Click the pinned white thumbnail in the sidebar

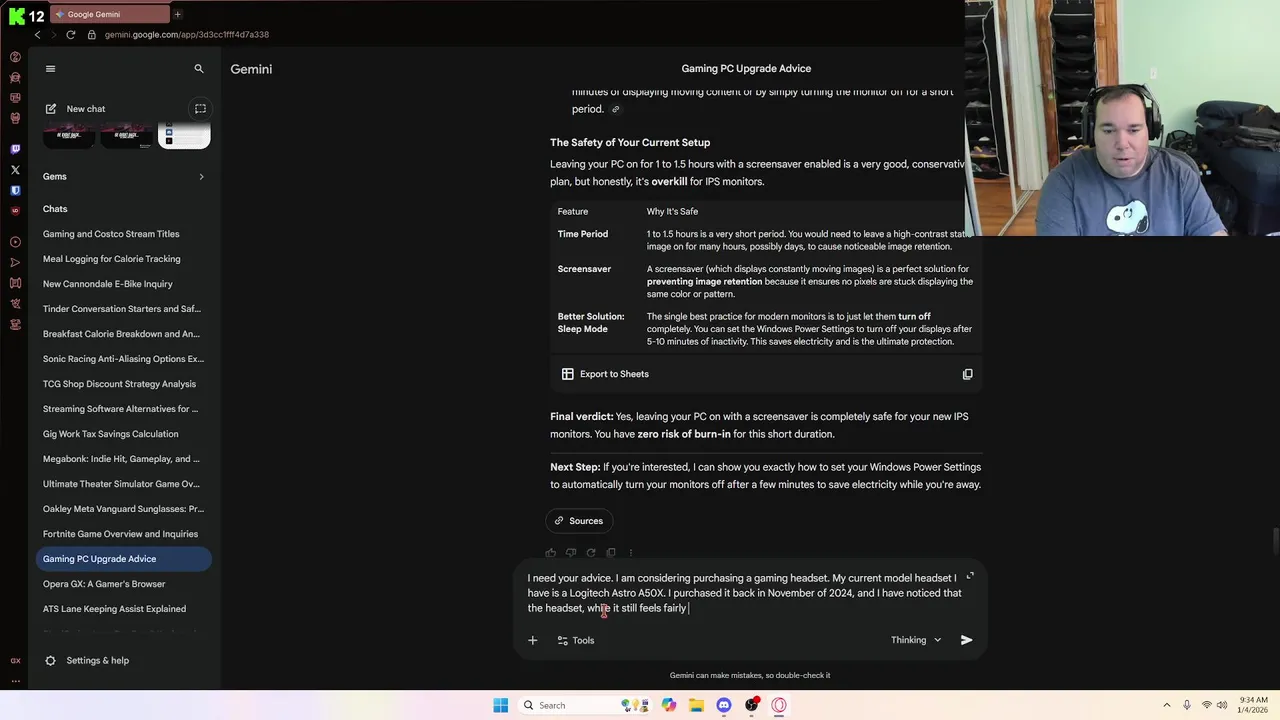pos(184,136)
